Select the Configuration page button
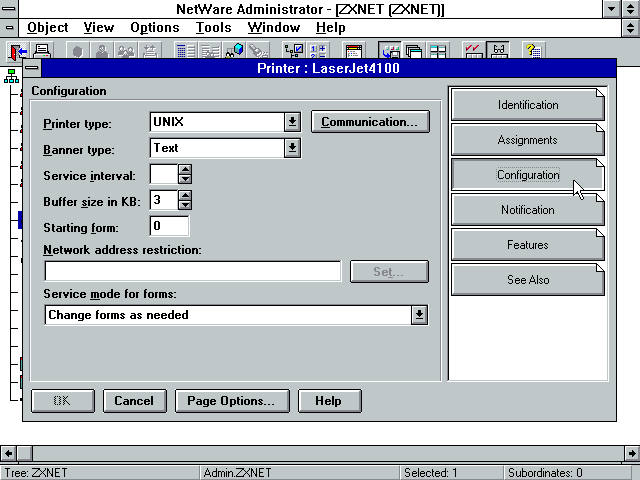The width and height of the screenshot is (640, 480). coord(528,175)
